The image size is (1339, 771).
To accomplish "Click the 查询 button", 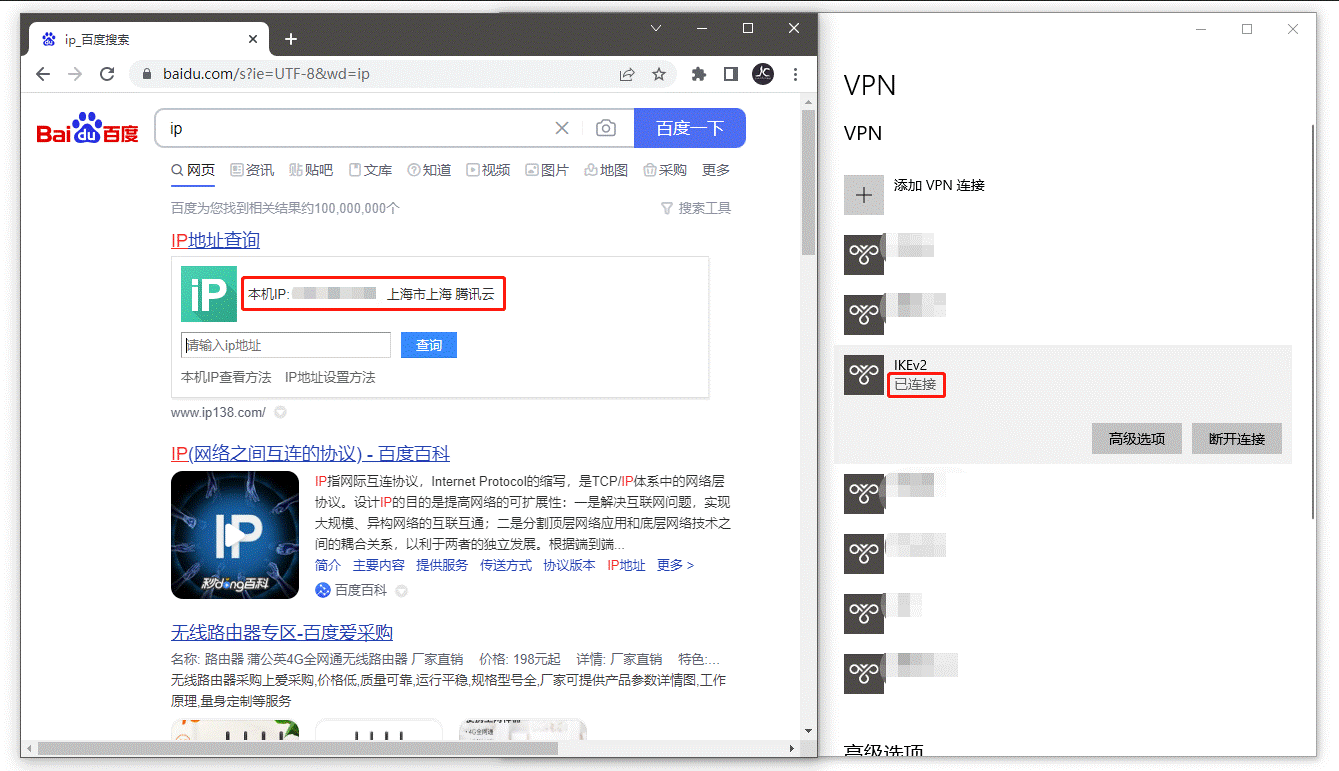I will point(429,345).
